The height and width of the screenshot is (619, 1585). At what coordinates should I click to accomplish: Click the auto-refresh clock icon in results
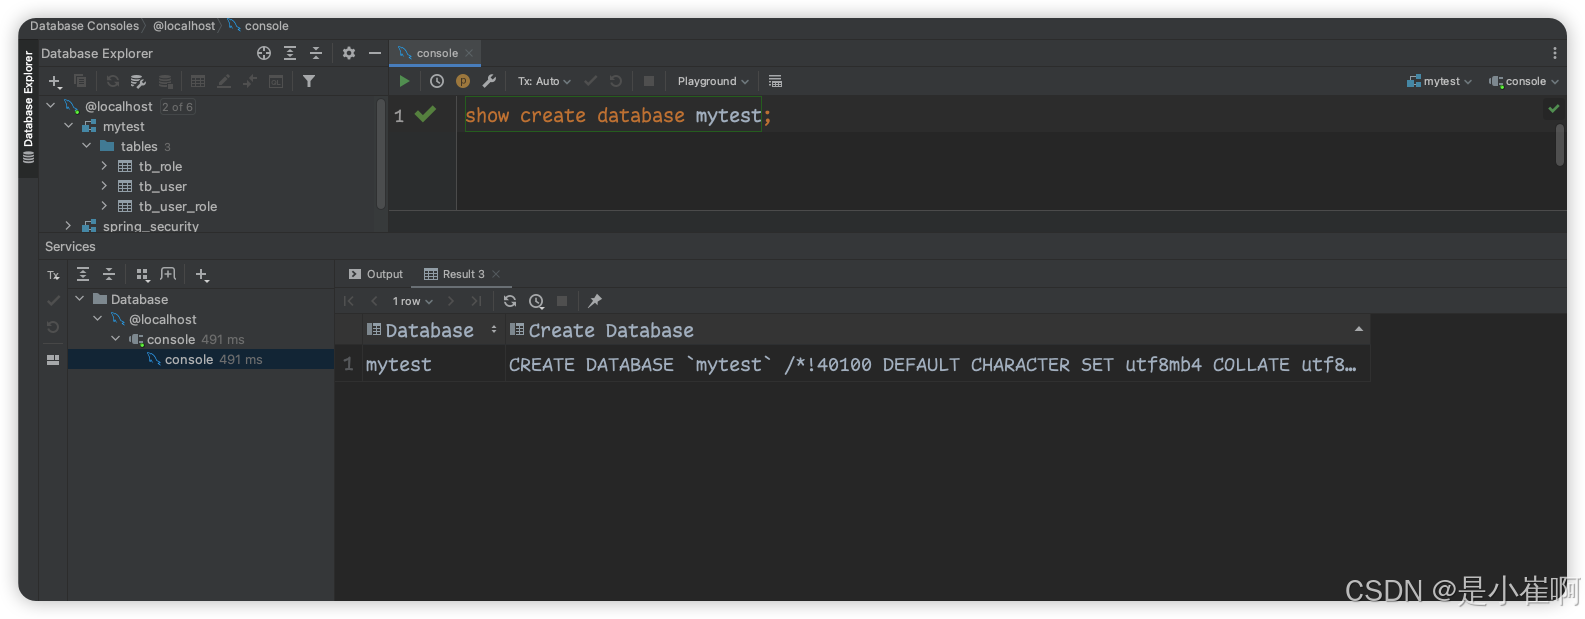536,301
